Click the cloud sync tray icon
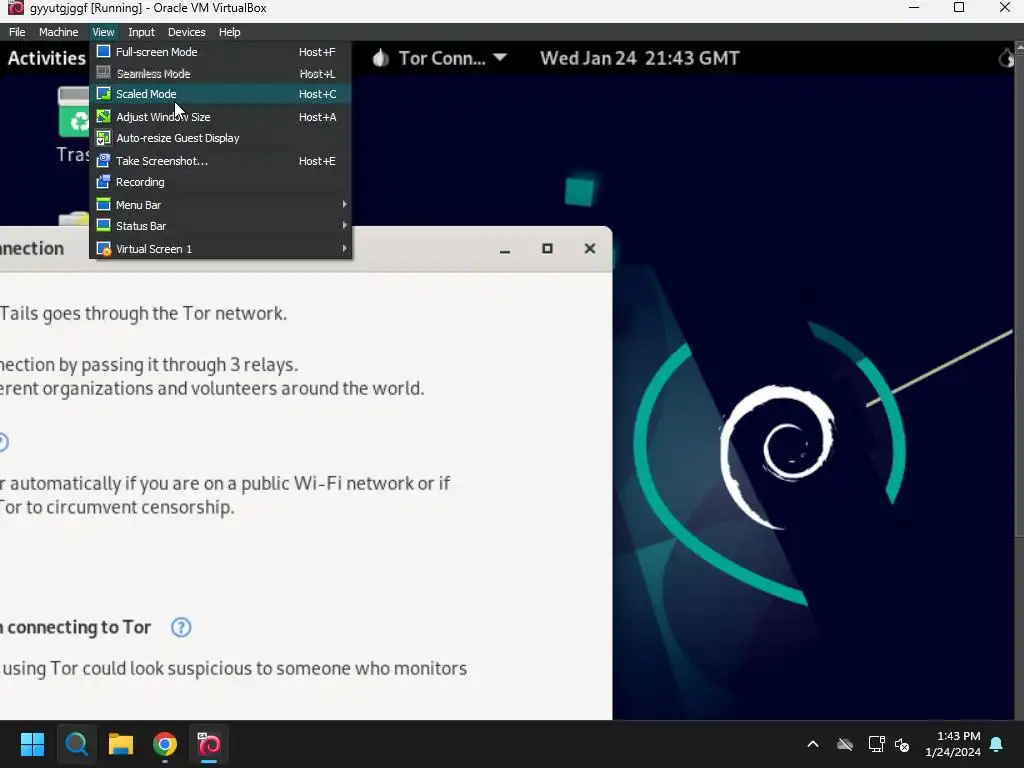Image resolution: width=1024 pixels, height=768 pixels. click(x=845, y=744)
